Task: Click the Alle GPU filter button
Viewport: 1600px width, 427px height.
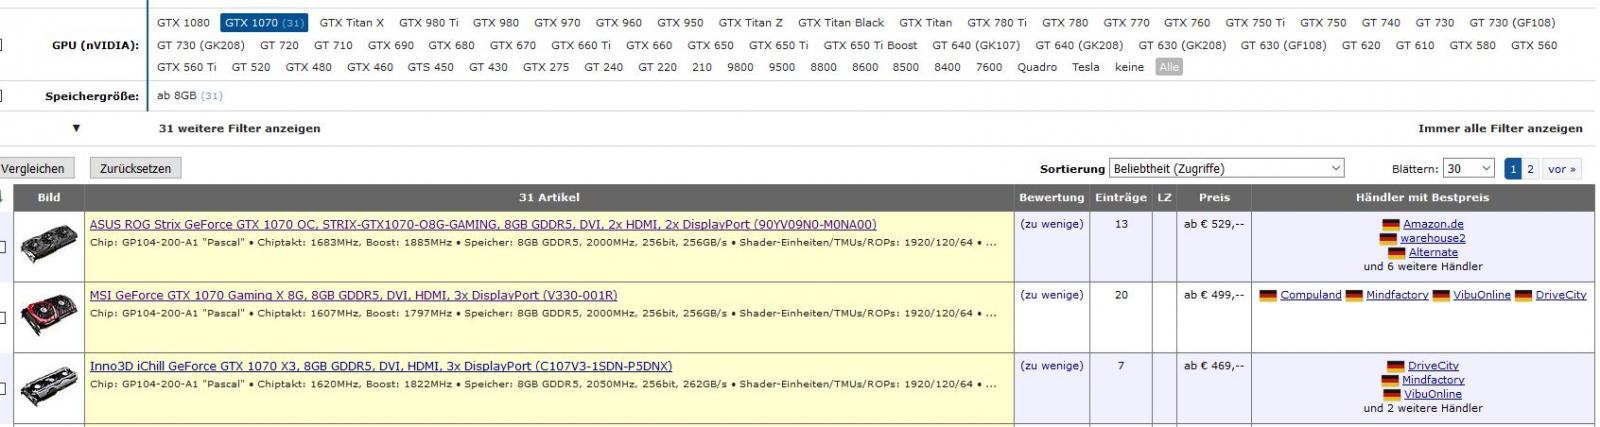Action: [1169, 67]
